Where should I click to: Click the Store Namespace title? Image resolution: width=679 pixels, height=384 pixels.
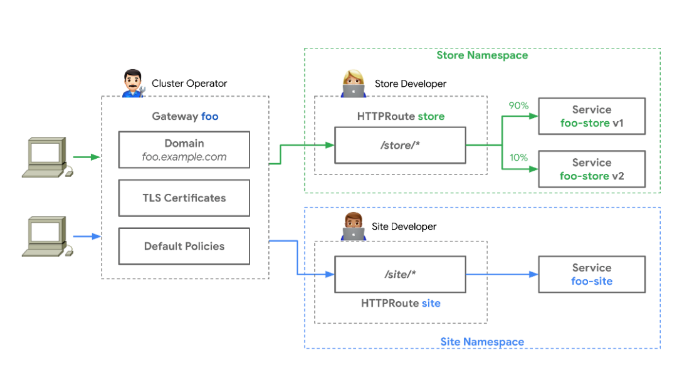tap(482, 55)
